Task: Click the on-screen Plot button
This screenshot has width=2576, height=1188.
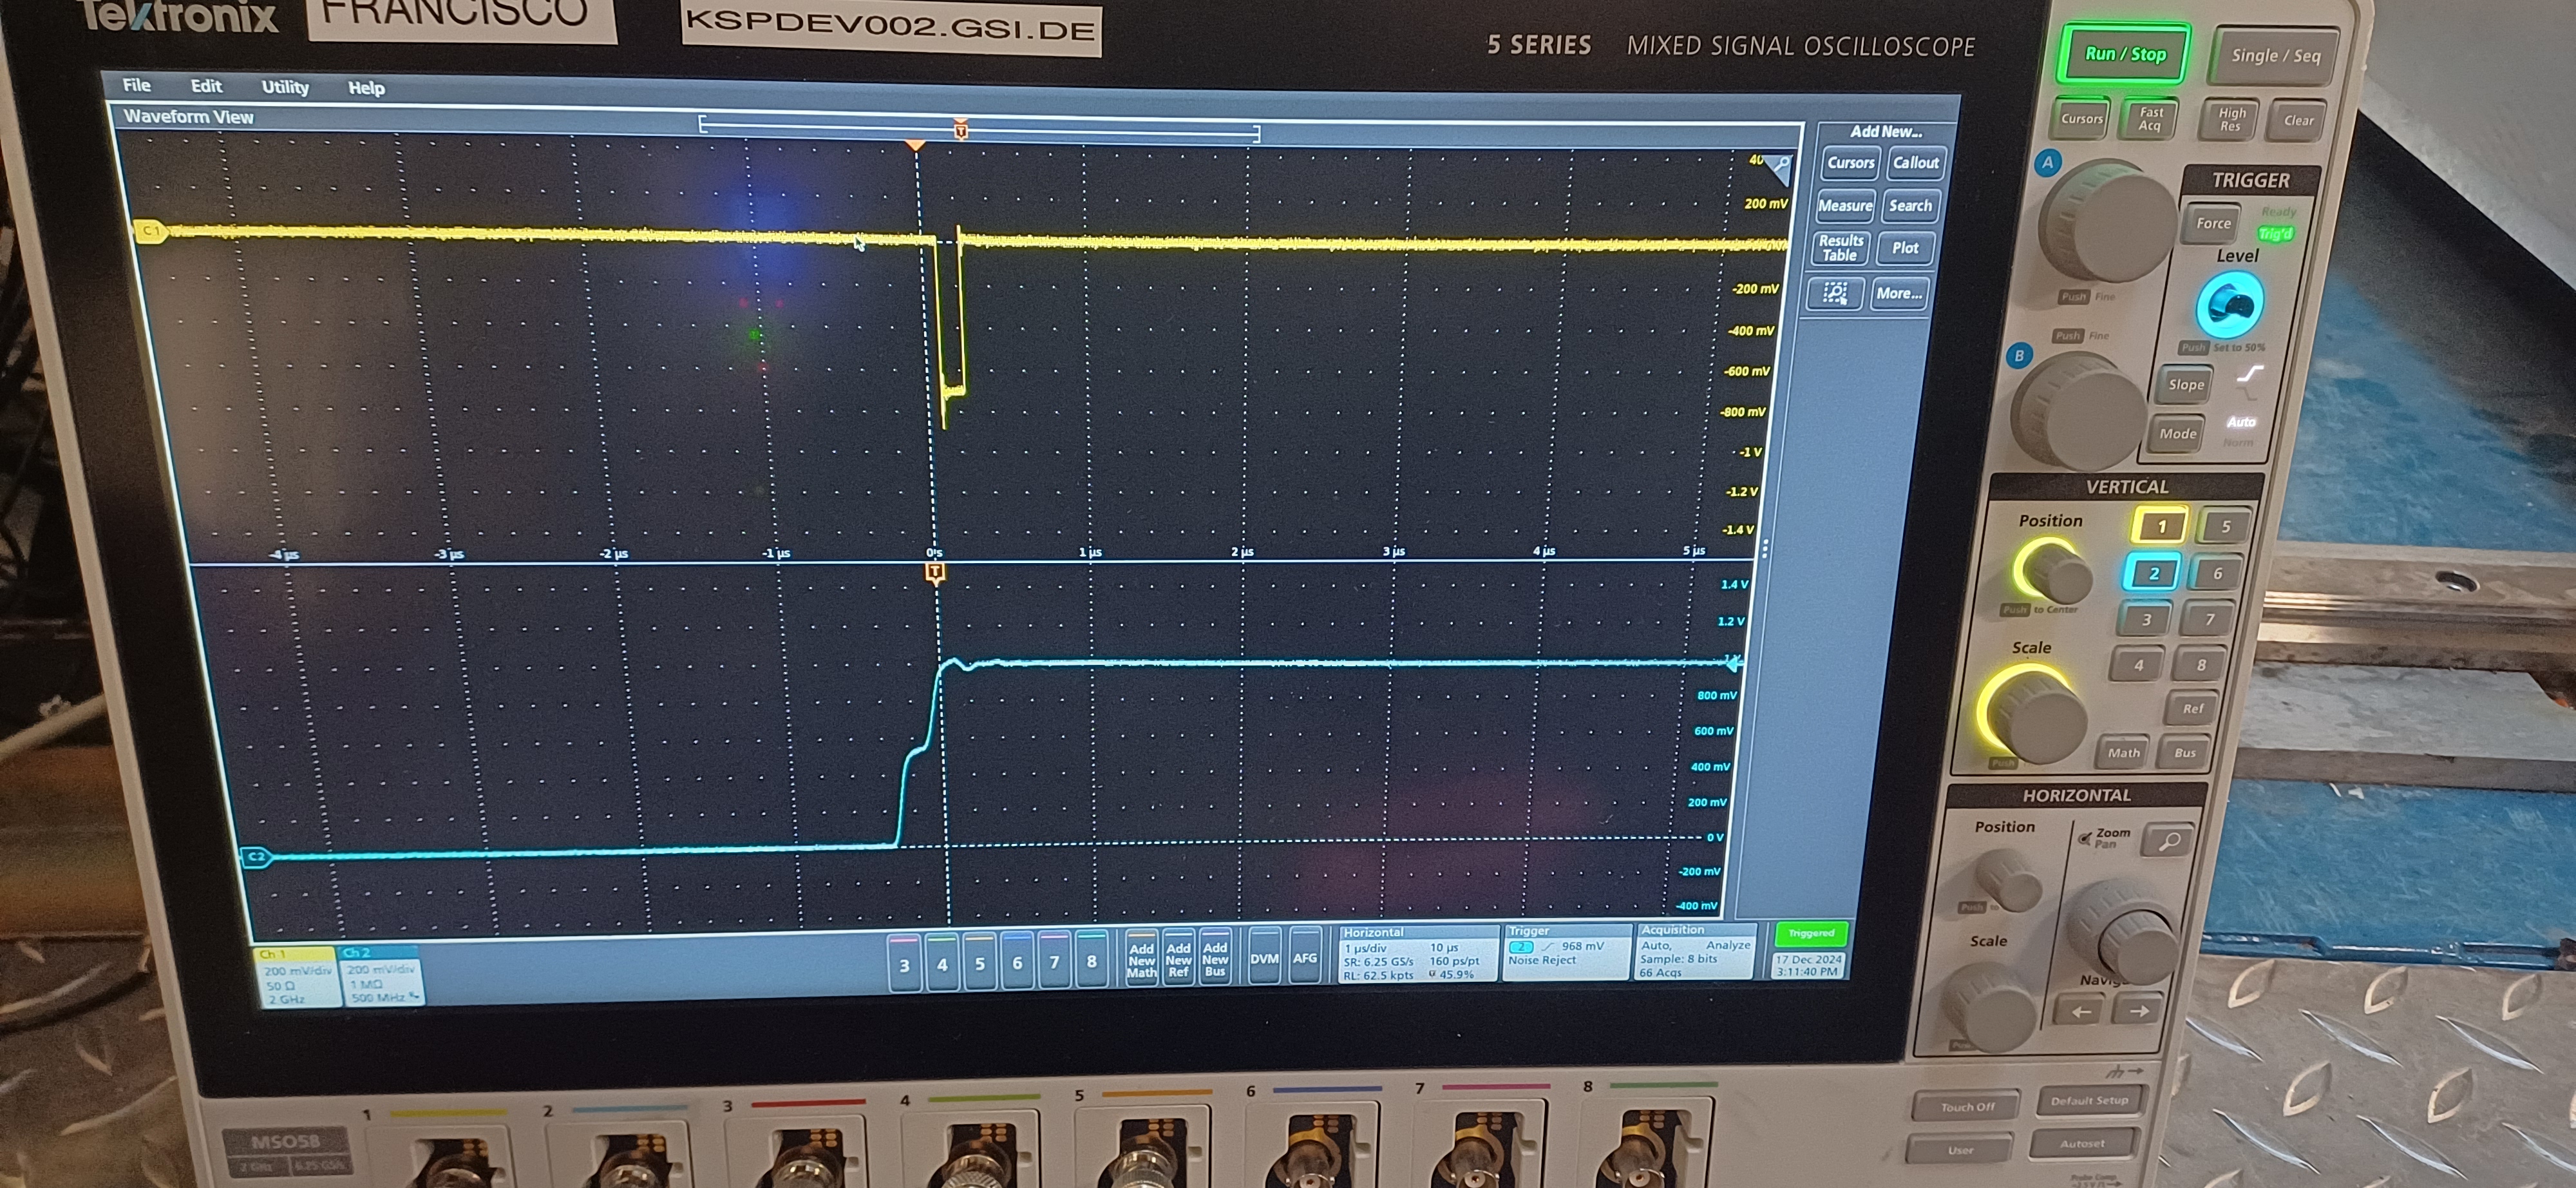Action: pos(1905,248)
